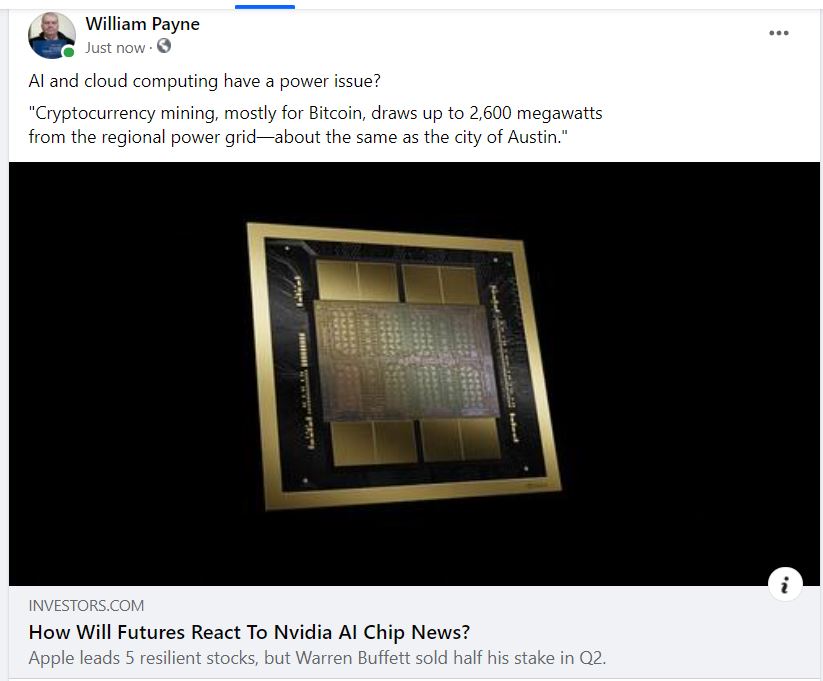Open William Payne's profile name link
The height and width of the screenshot is (681, 823).
[x=142, y=24]
